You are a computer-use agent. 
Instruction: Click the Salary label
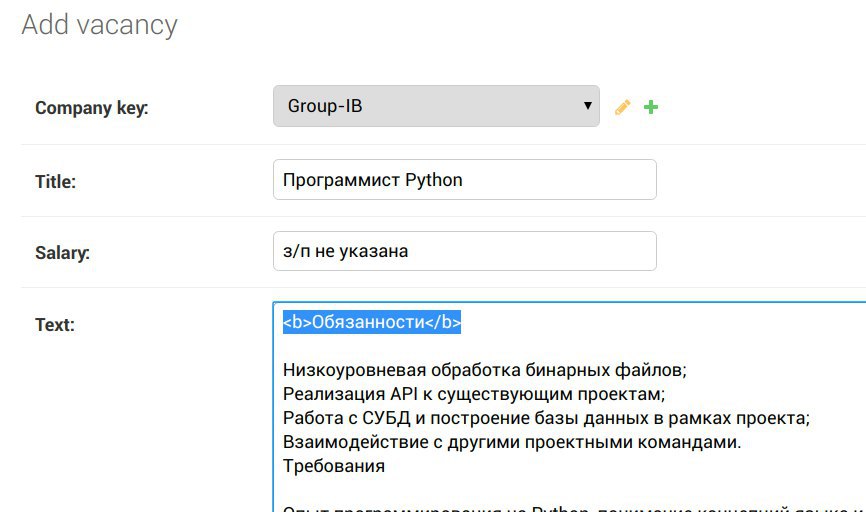(x=62, y=252)
